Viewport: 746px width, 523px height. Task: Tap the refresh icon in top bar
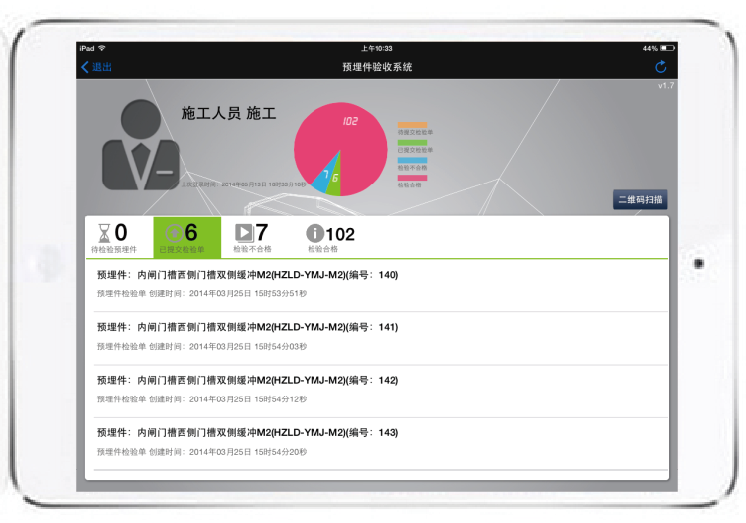pos(660,67)
